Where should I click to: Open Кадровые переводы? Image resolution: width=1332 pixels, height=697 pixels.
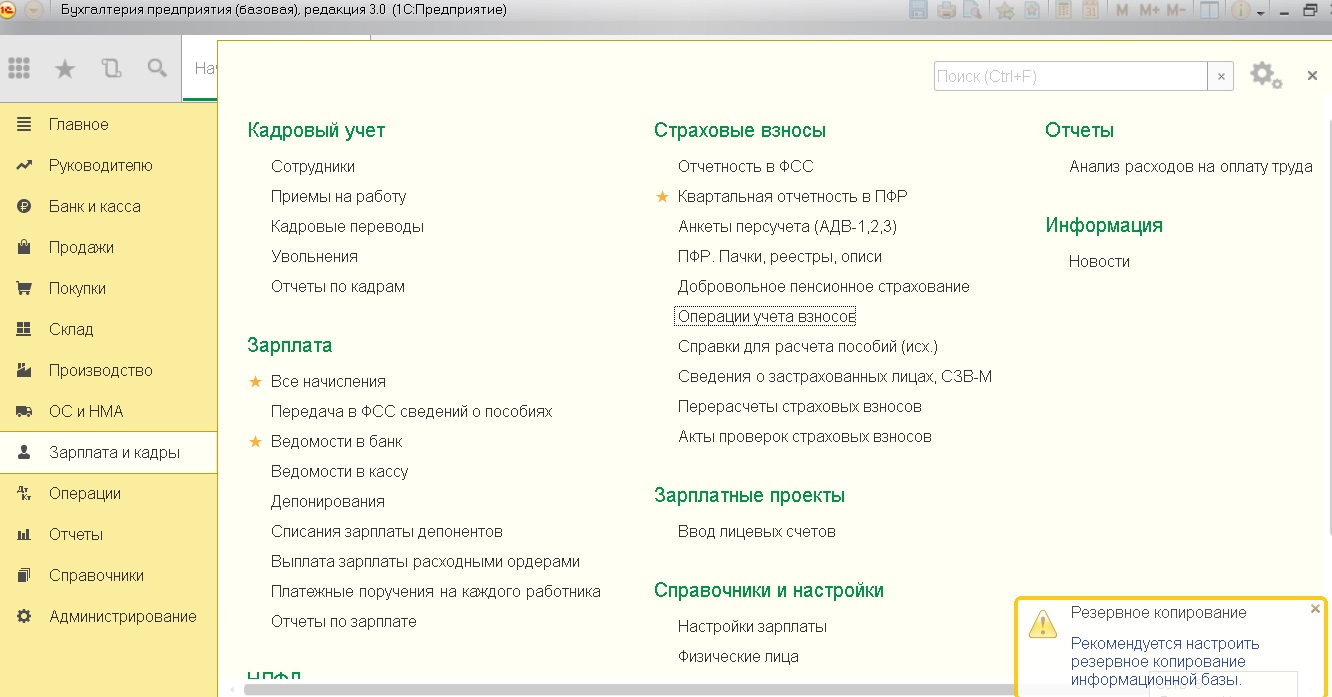[347, 226]
